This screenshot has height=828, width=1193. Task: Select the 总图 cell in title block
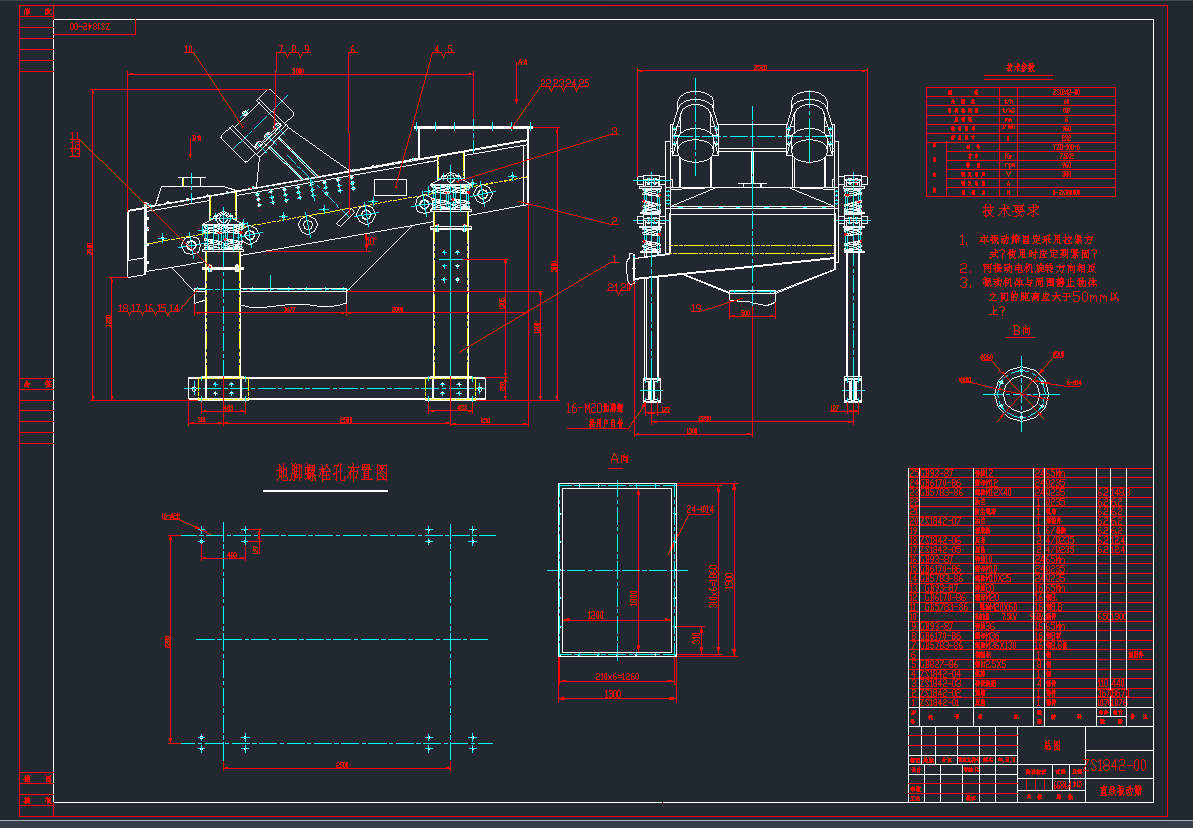pyautogui.click(x=1051, y=745)
